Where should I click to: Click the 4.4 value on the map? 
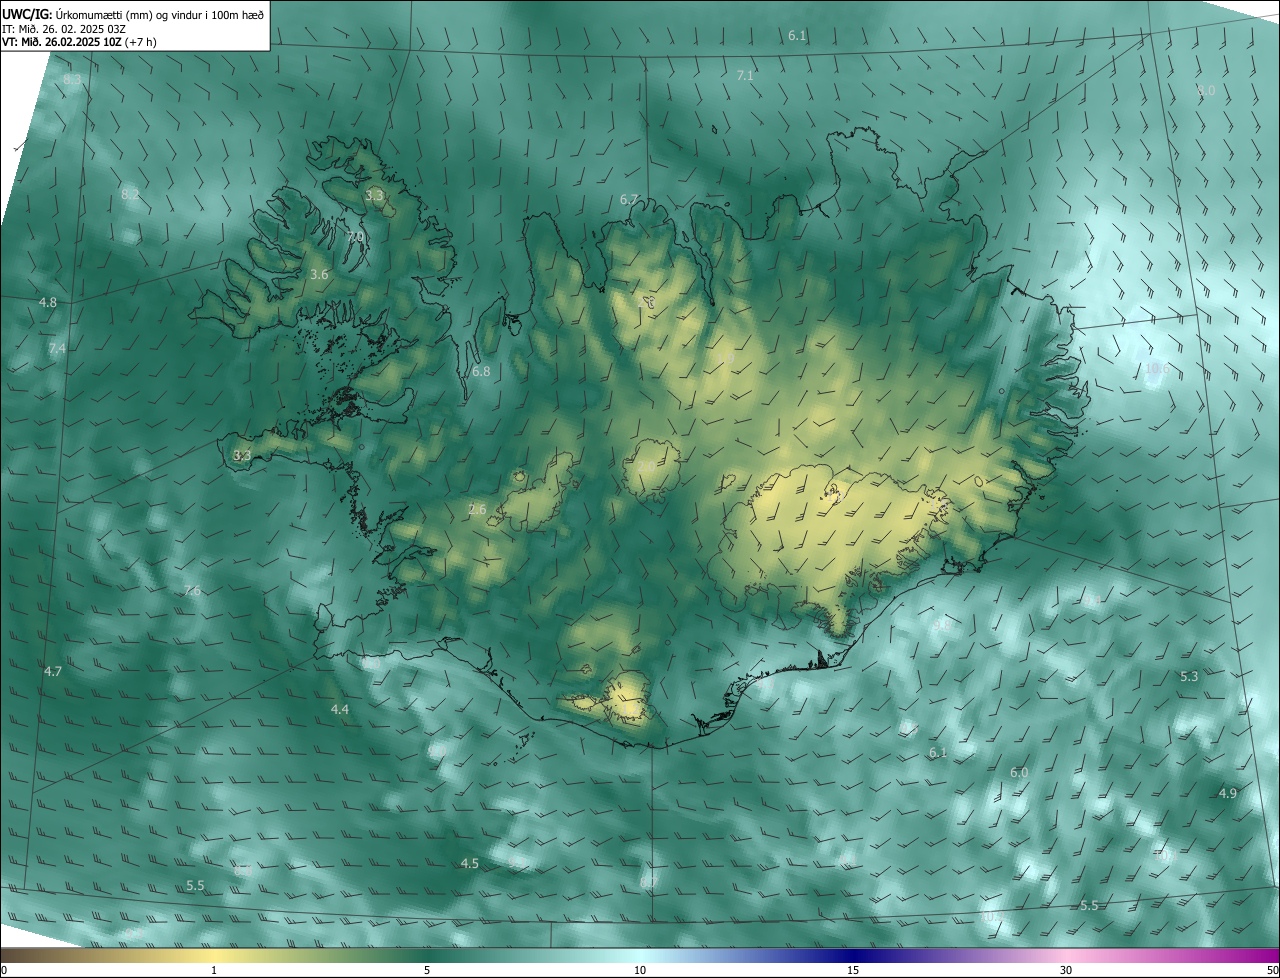point(340,710)
